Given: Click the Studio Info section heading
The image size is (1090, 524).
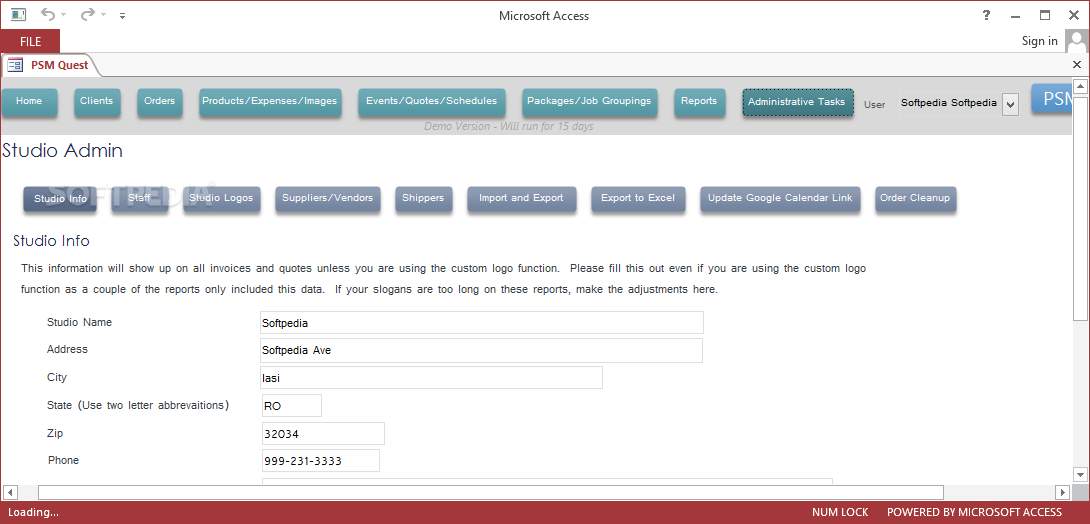Looking at the screenshot, I should (x=51, y=241).
